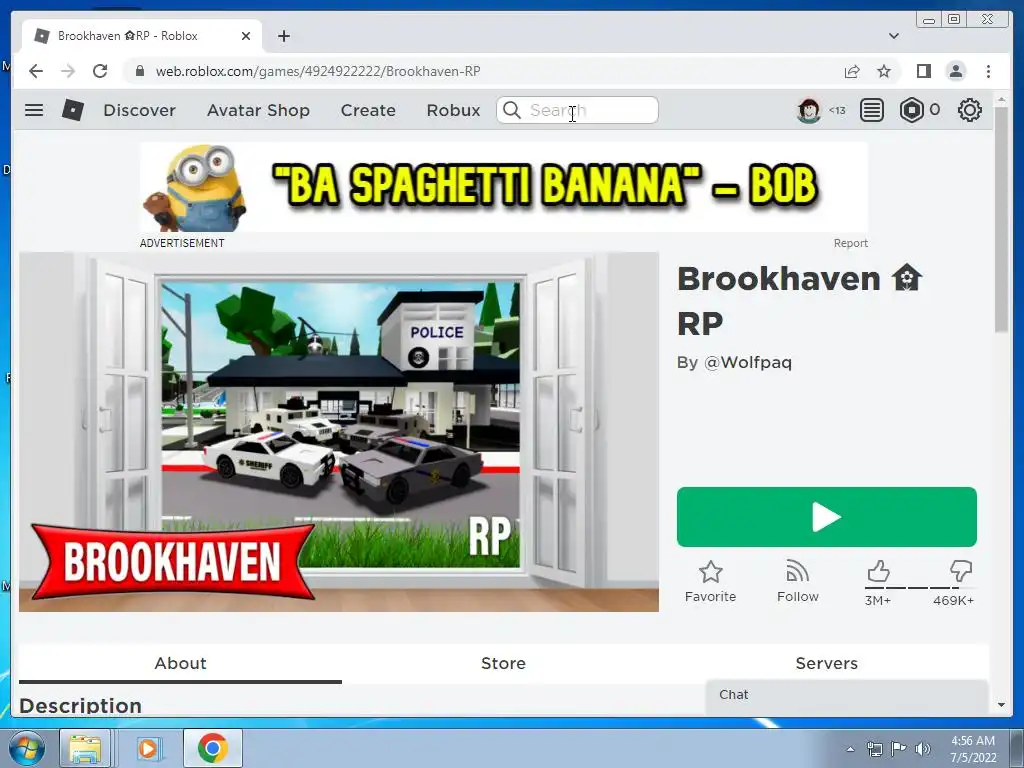Screen dimensions: 1024x768
Task: Open the avatar profile icon
Action: click(809, 110)
